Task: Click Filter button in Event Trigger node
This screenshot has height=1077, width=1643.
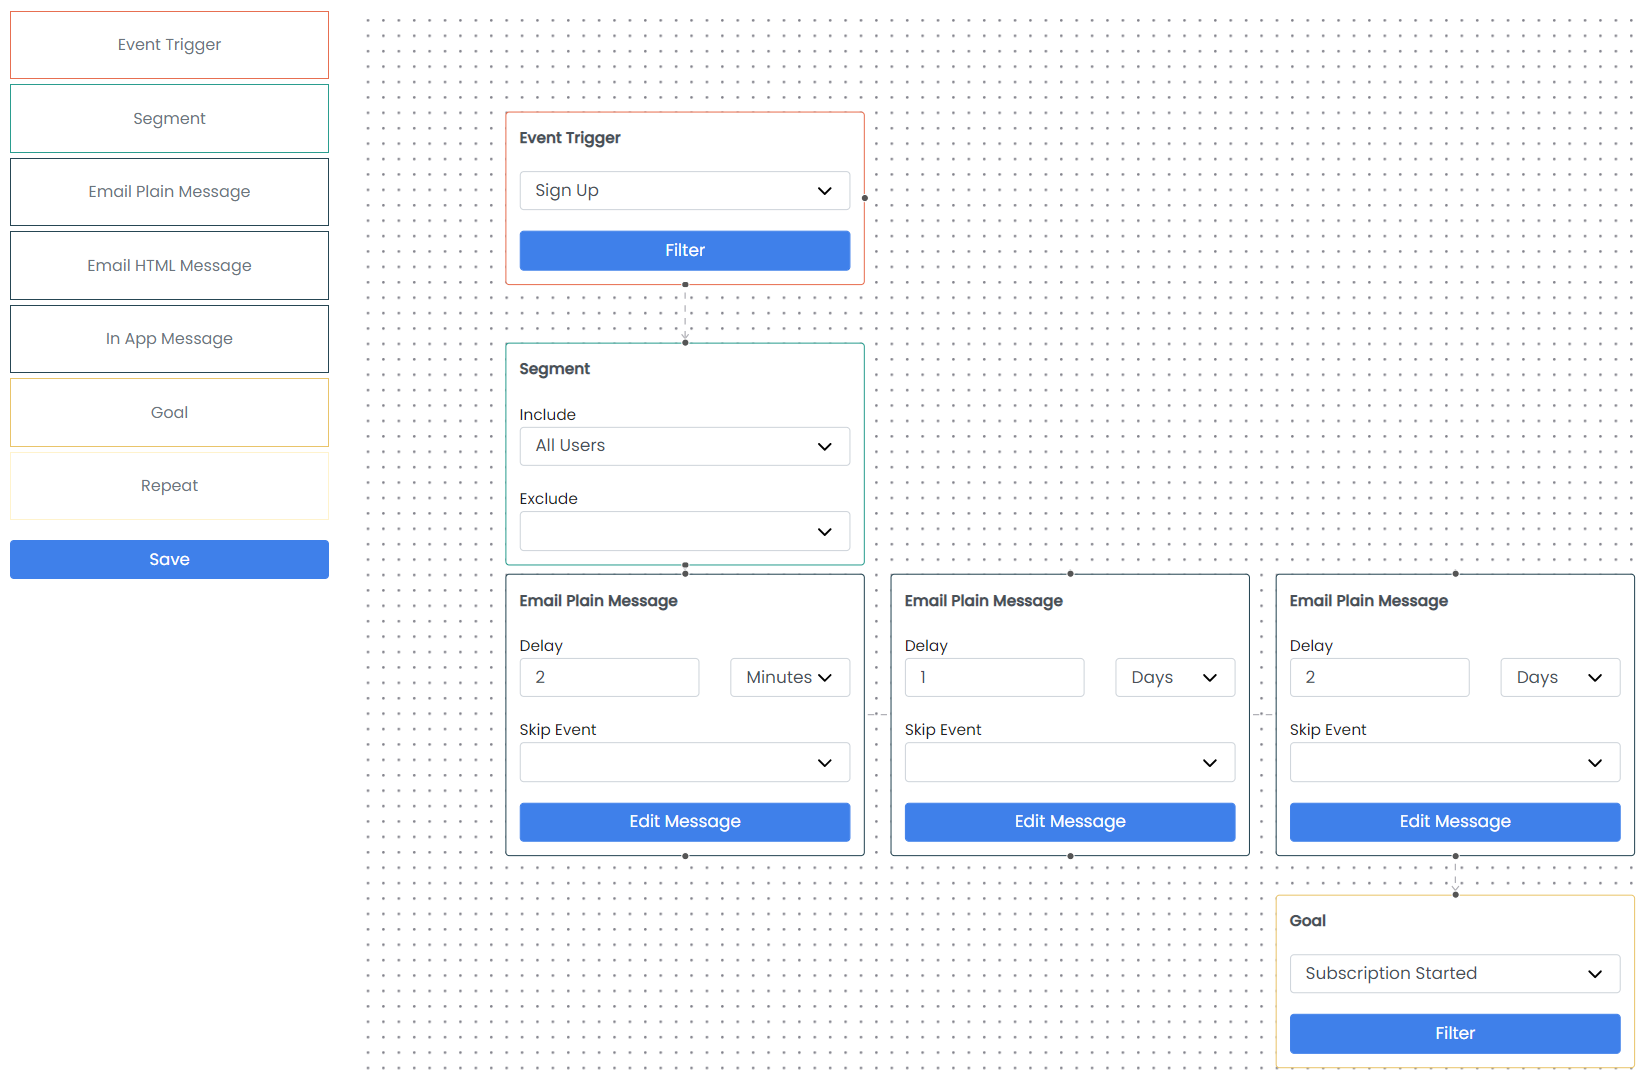Action: click(685, 250)
